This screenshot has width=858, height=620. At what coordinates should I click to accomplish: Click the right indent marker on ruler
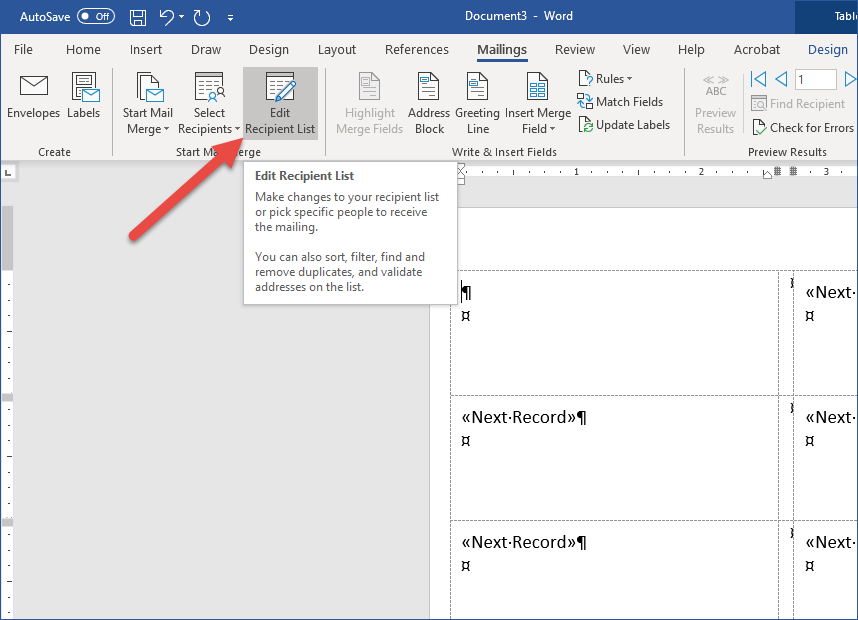click(x=767, y=175)
